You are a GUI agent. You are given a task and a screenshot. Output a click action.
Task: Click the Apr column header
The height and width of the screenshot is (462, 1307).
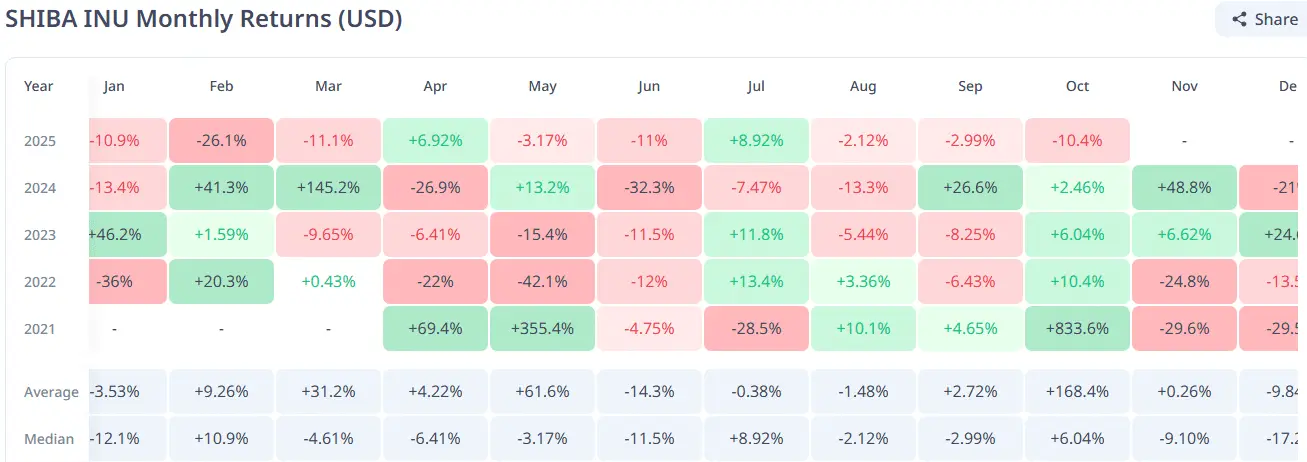435,86
